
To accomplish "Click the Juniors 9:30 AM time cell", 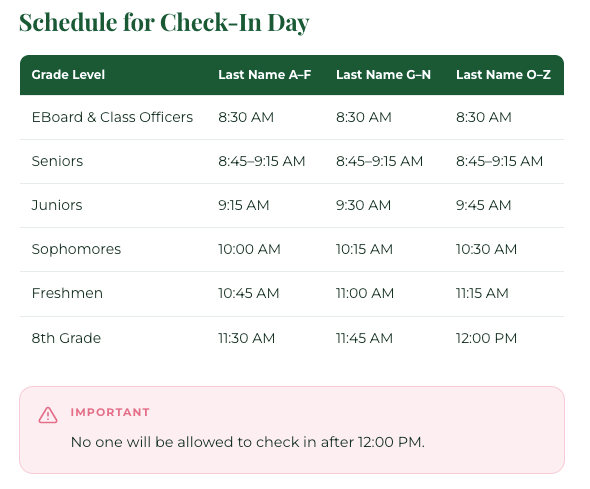I will [x=363, y=205].
